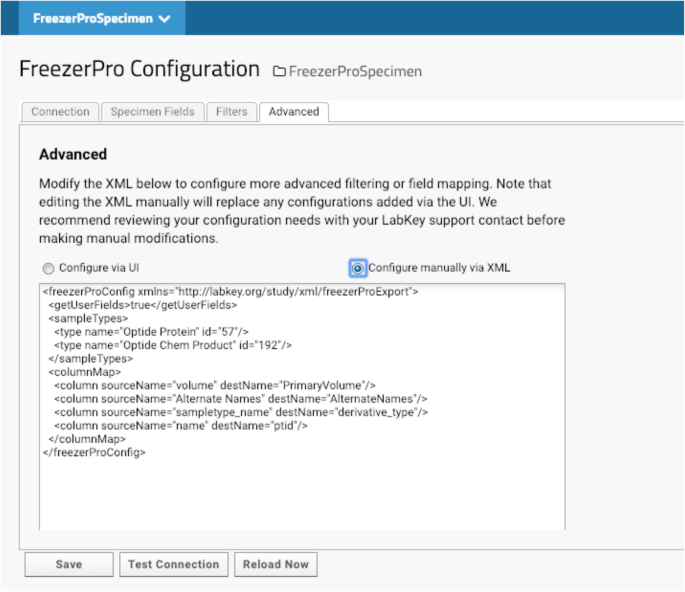Viewport: 685px width, 592px height.
Task: Click the opening sampleTypes tag line
Action: [88, 319]
